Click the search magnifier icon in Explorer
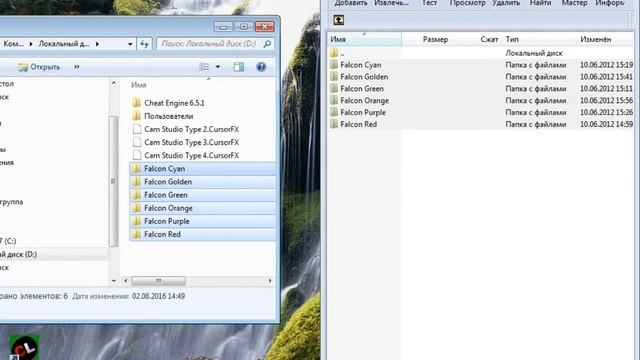640x360 pixels. tap(267, 44)
